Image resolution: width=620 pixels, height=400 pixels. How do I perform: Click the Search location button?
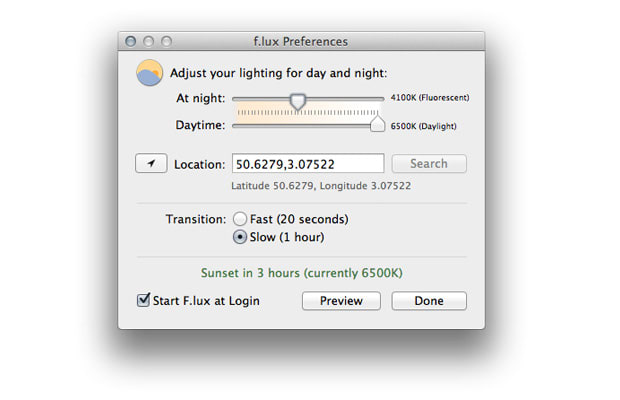coord(429,164)
